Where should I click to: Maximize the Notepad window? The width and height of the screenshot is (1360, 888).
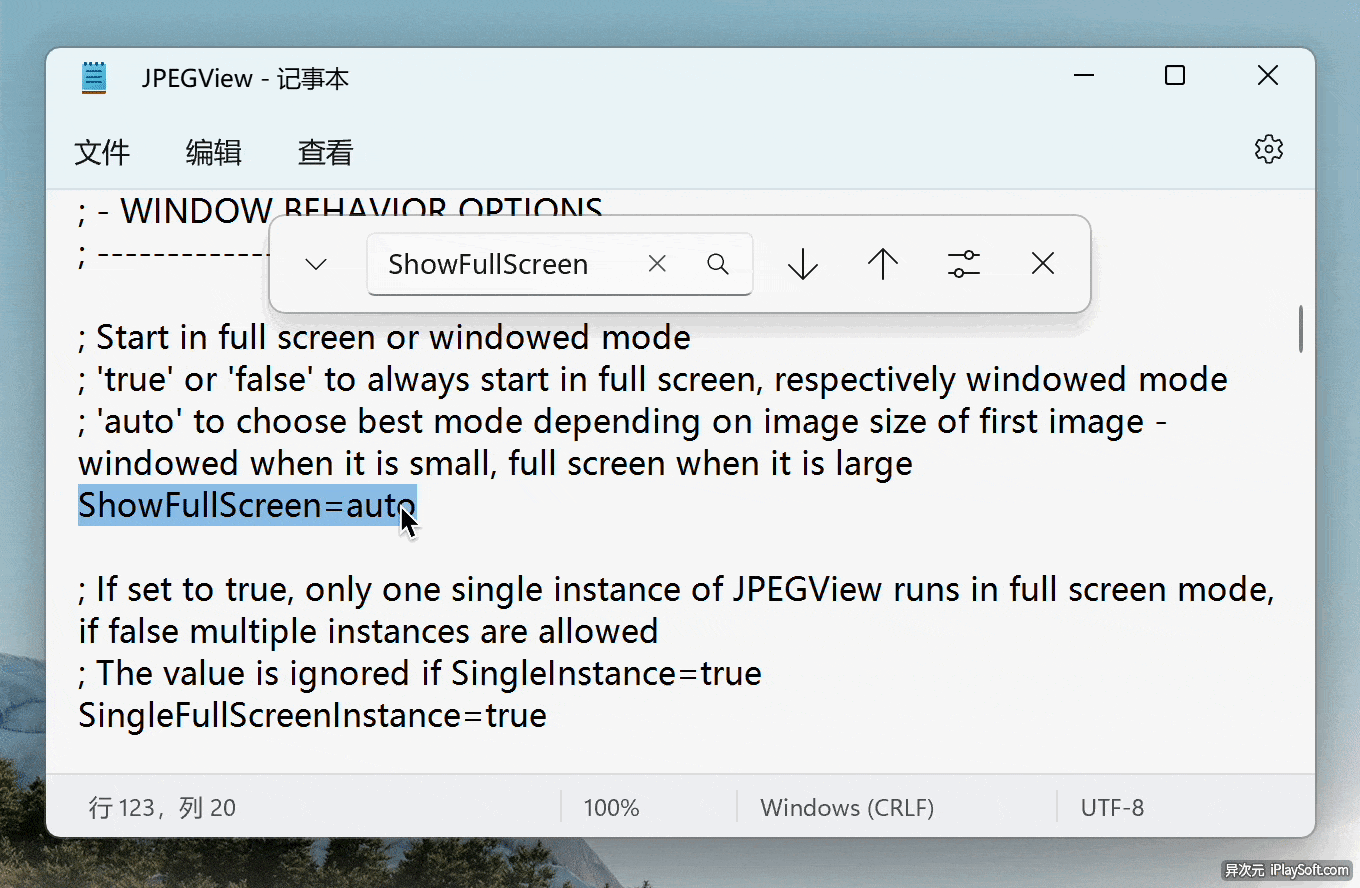1175,76
